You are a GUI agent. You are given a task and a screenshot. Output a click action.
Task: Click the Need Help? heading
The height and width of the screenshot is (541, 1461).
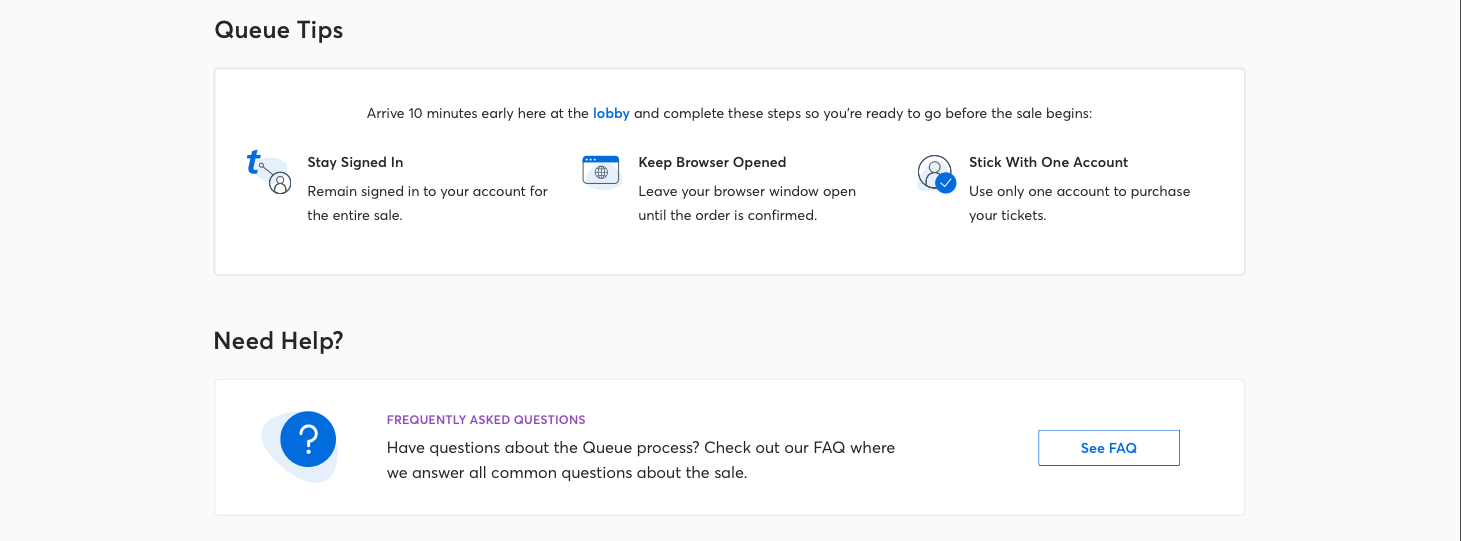point(279,341)
